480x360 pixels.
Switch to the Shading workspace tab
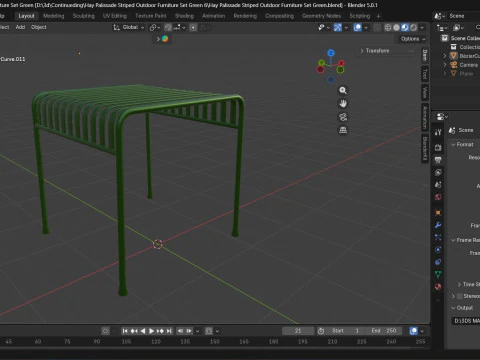(x=184, y=16)
